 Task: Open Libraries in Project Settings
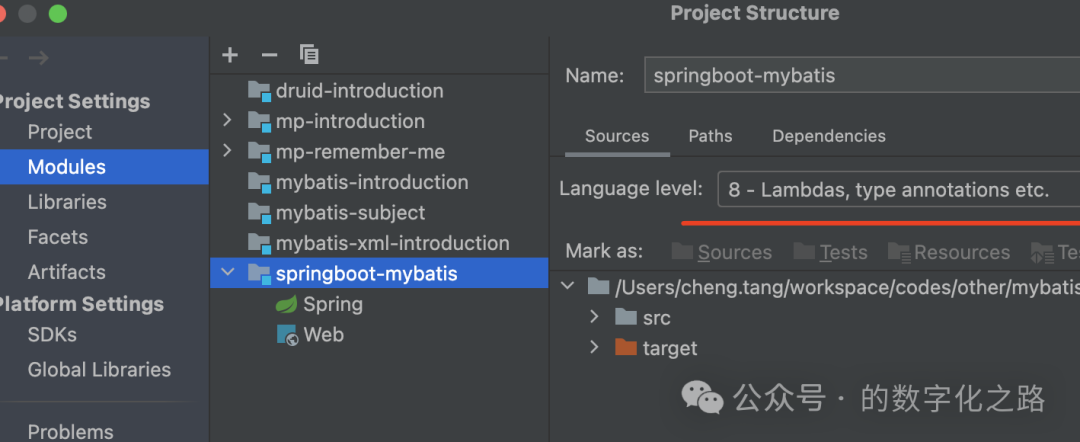tap(66, 202)
